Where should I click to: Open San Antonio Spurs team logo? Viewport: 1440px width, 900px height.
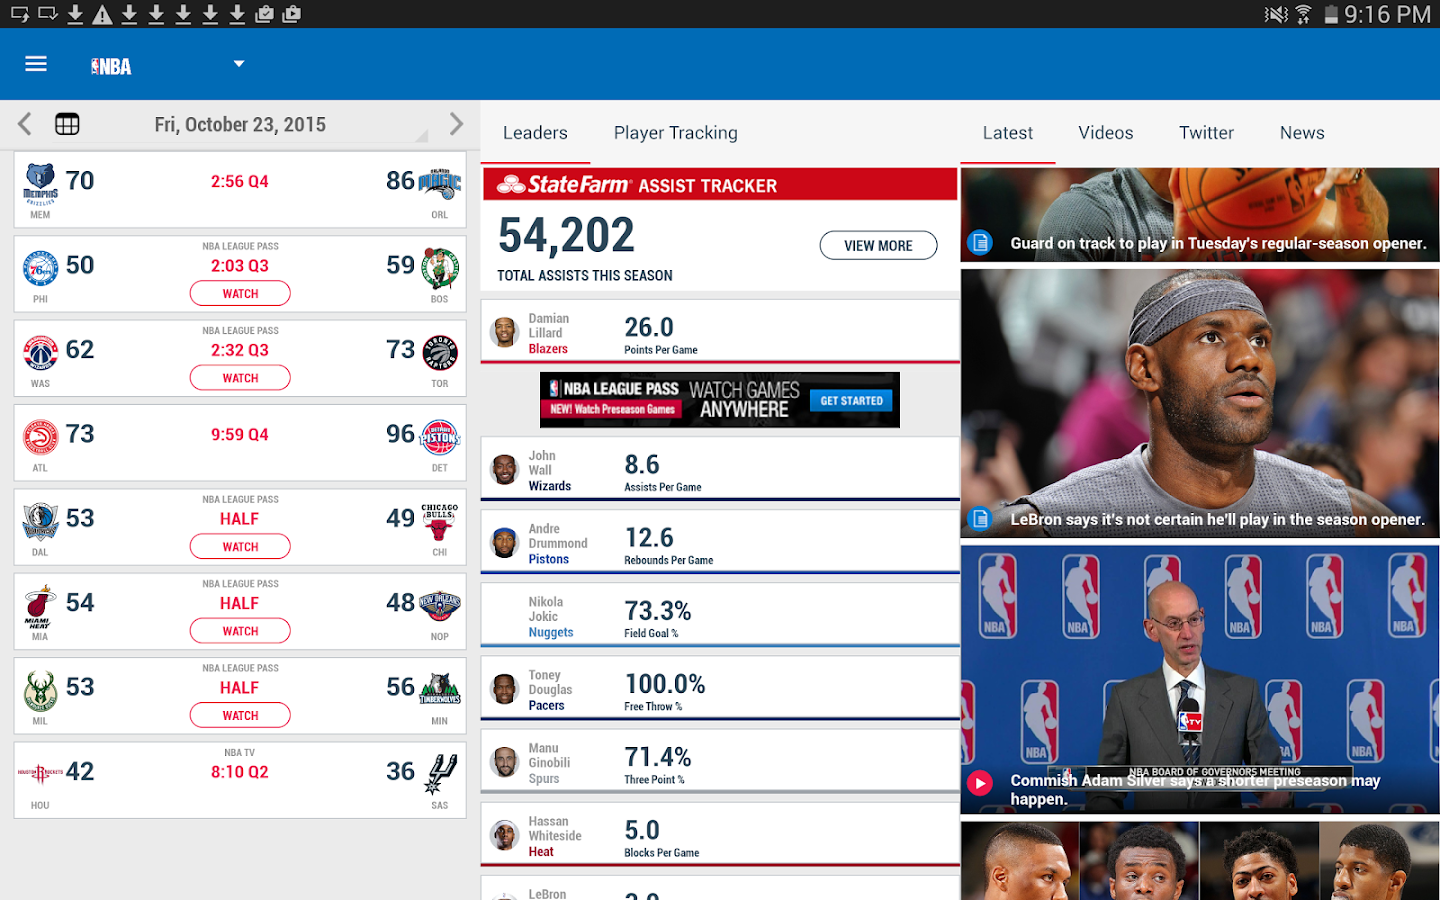click(441, 773)
